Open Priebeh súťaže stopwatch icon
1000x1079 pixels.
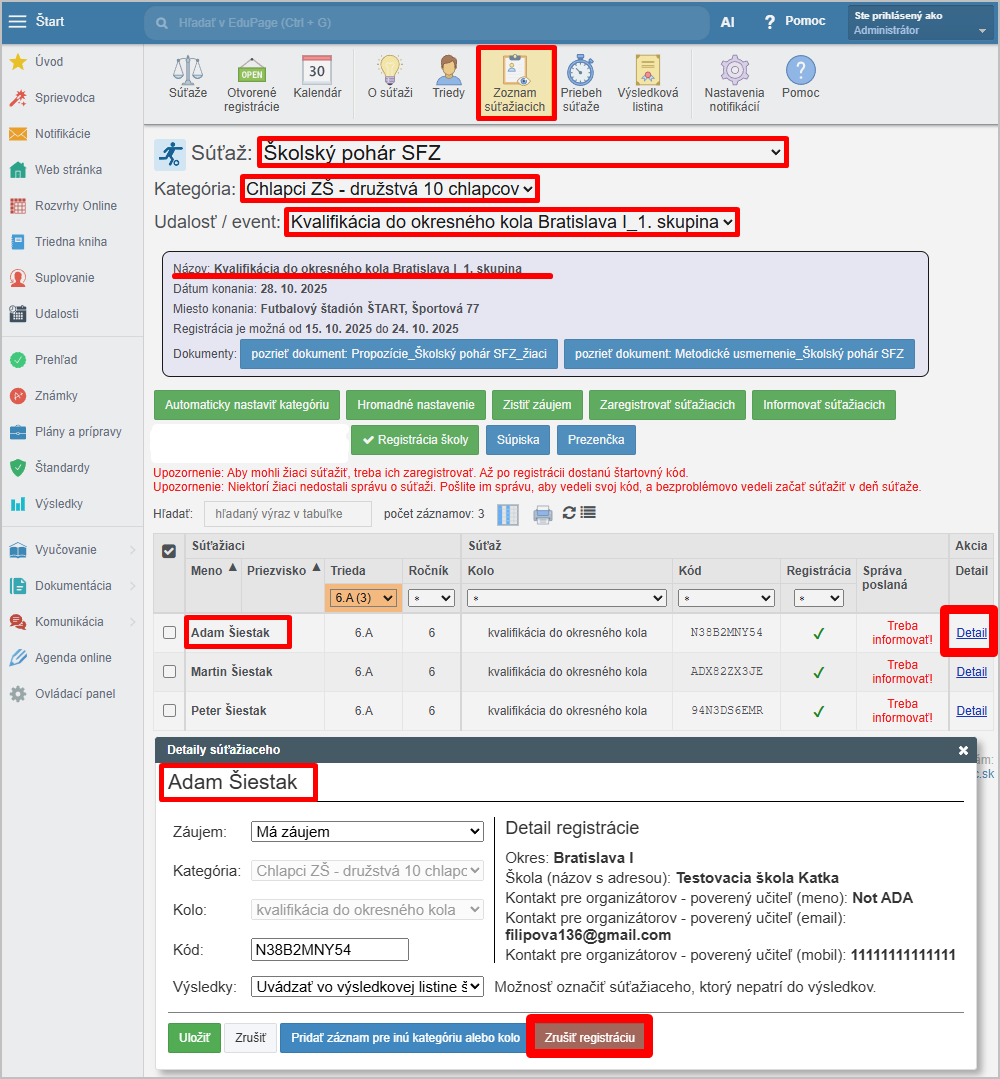coord(580,72)
